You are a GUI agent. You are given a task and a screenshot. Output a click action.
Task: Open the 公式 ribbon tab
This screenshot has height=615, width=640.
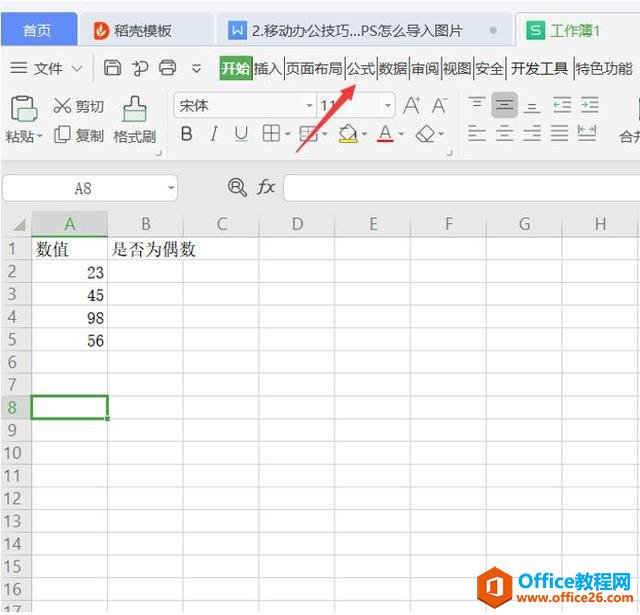(361, 68)
